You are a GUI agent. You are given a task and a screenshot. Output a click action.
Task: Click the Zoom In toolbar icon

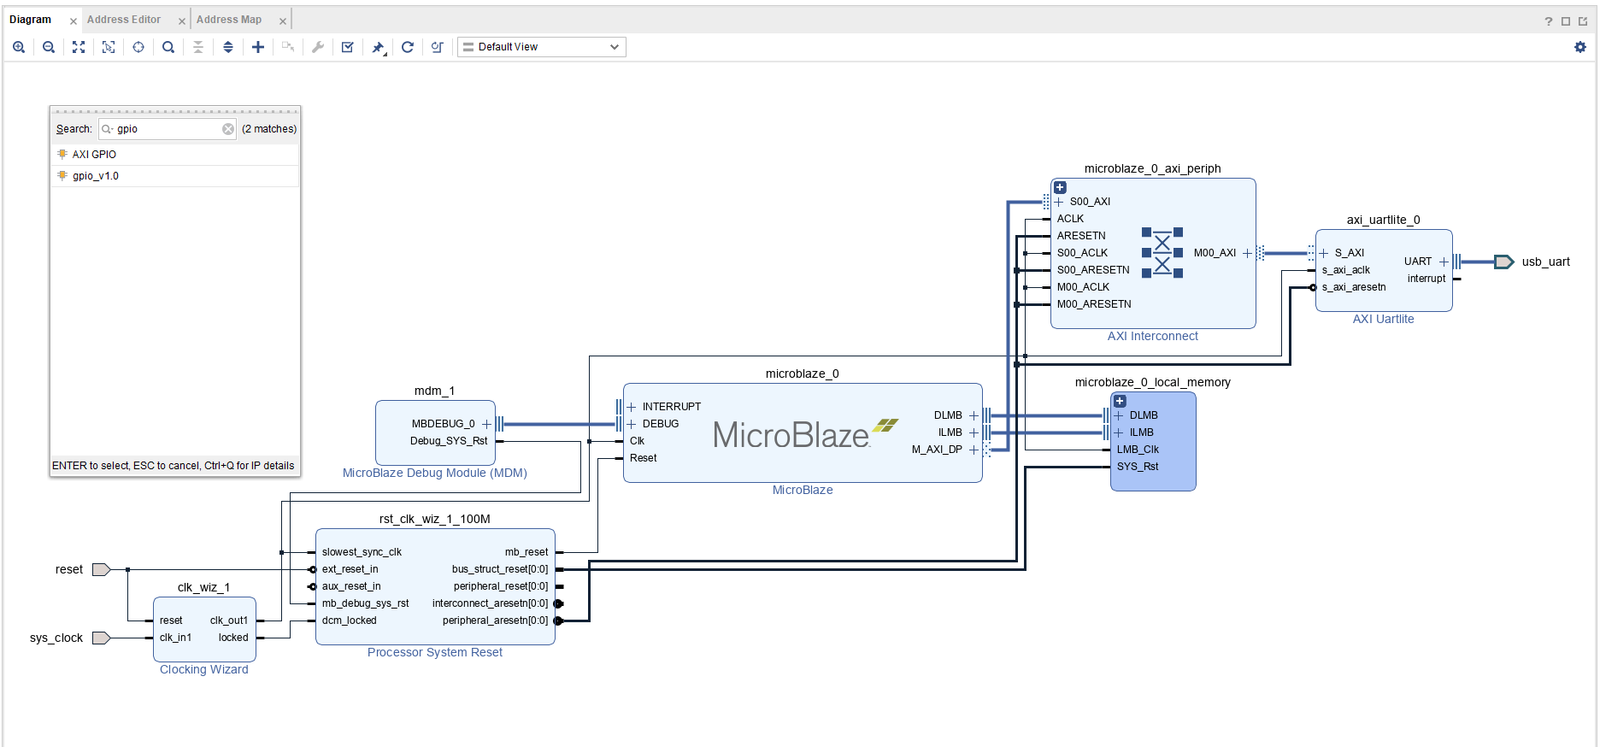point(19,47)
